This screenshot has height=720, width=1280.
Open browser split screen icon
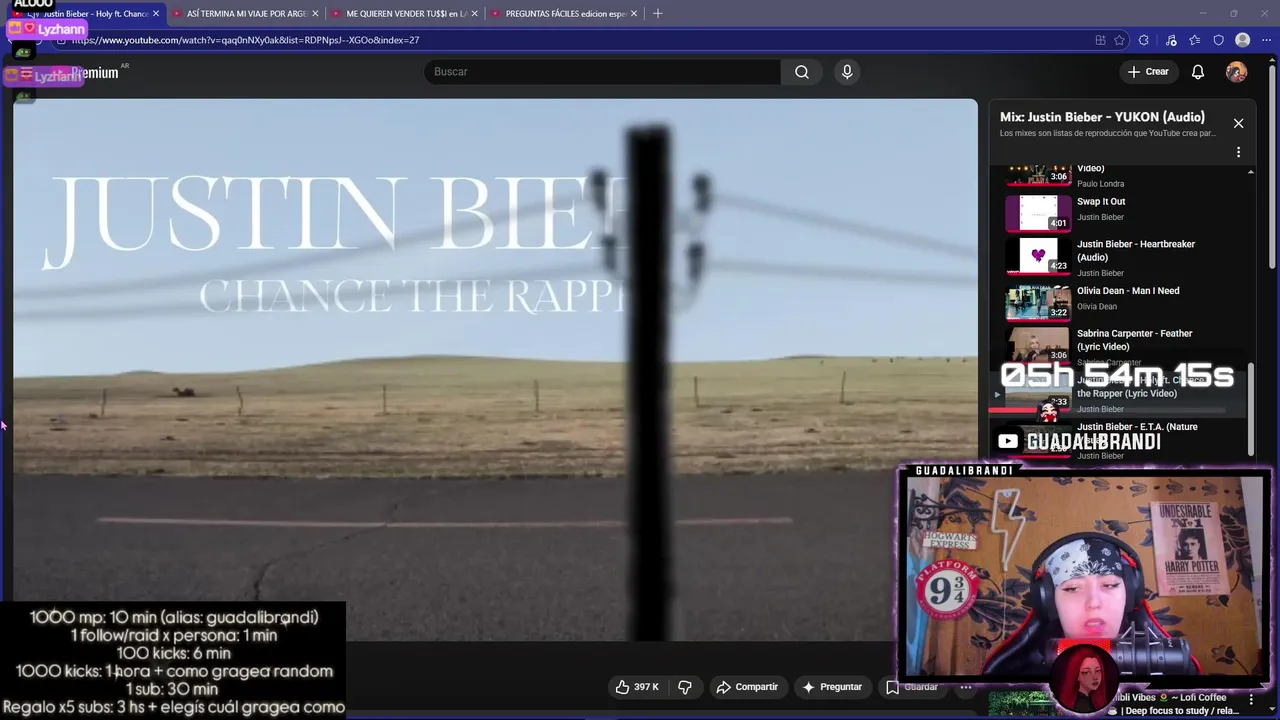pos(1100,40)
